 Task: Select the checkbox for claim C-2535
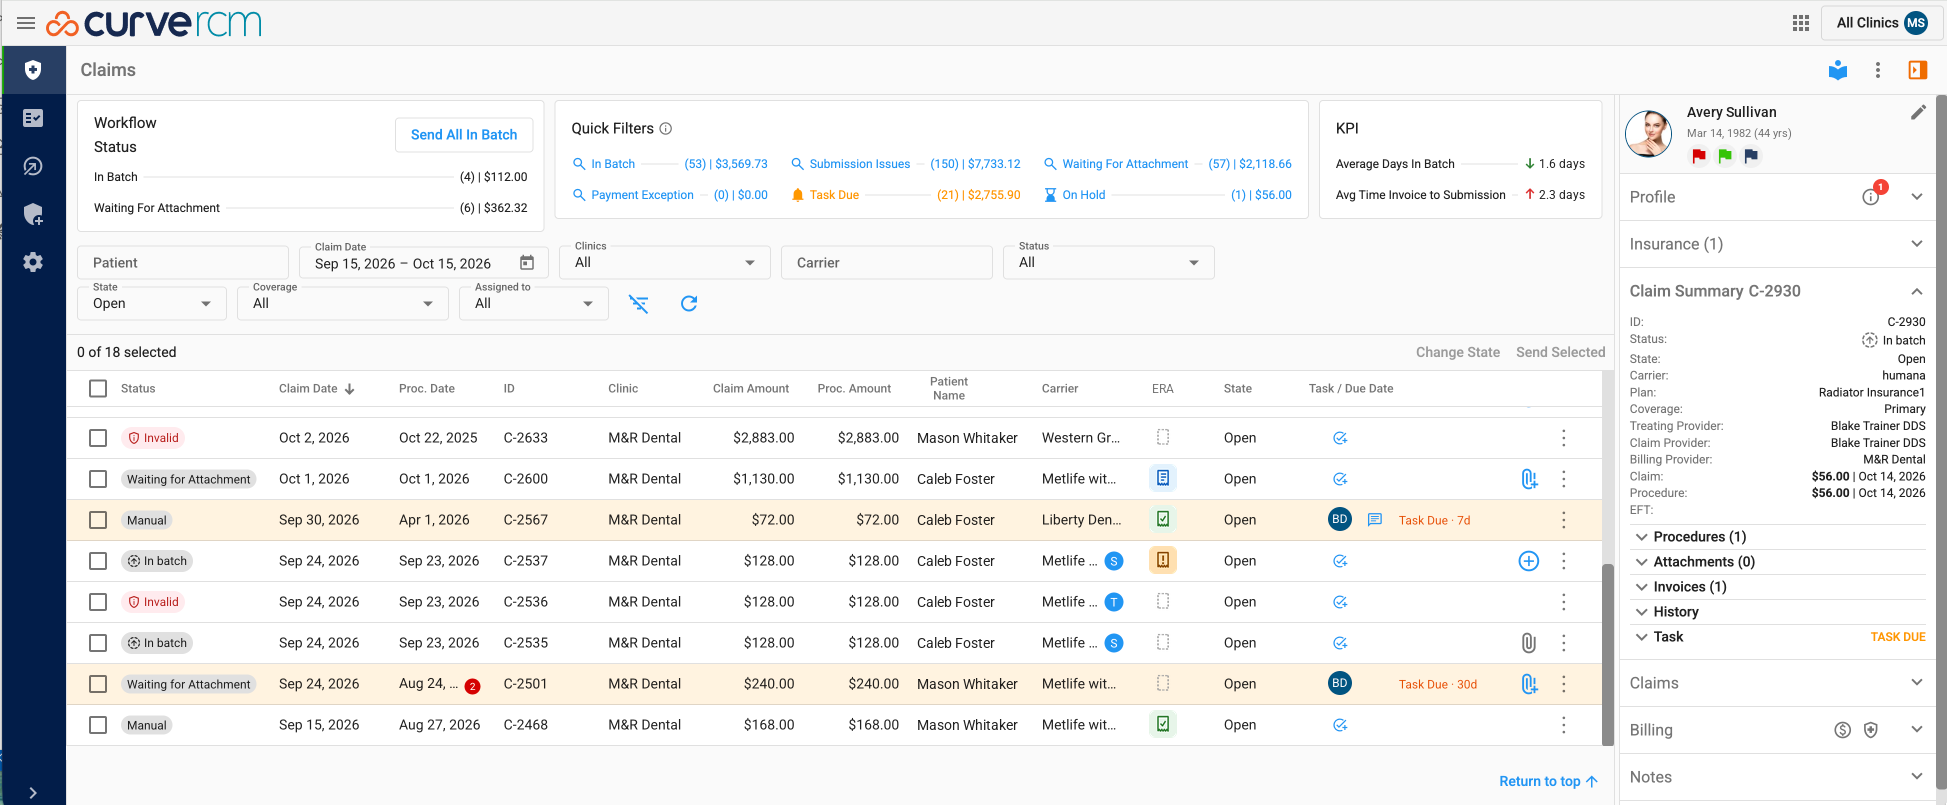point(98,643)
